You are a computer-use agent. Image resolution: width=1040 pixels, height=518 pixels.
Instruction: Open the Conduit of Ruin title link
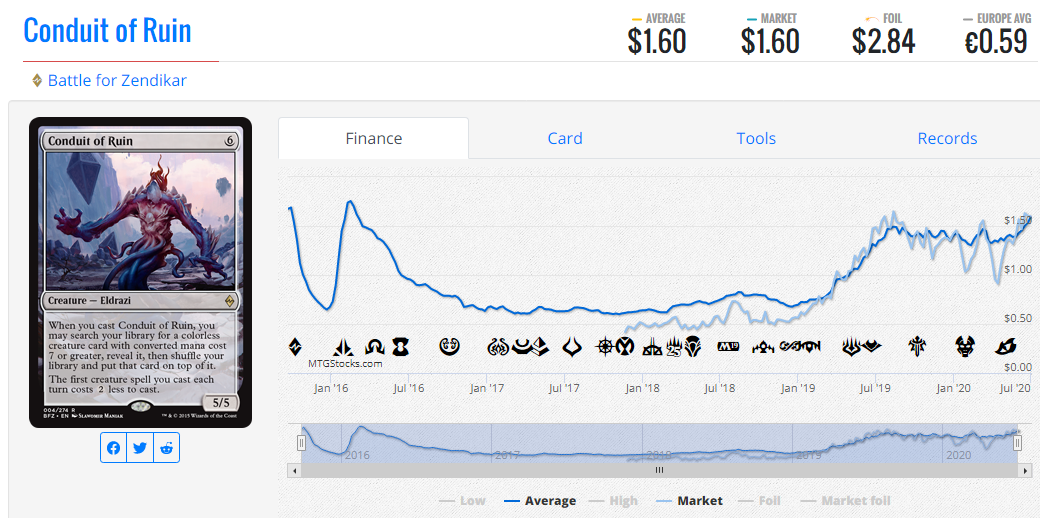pos(107,31)
